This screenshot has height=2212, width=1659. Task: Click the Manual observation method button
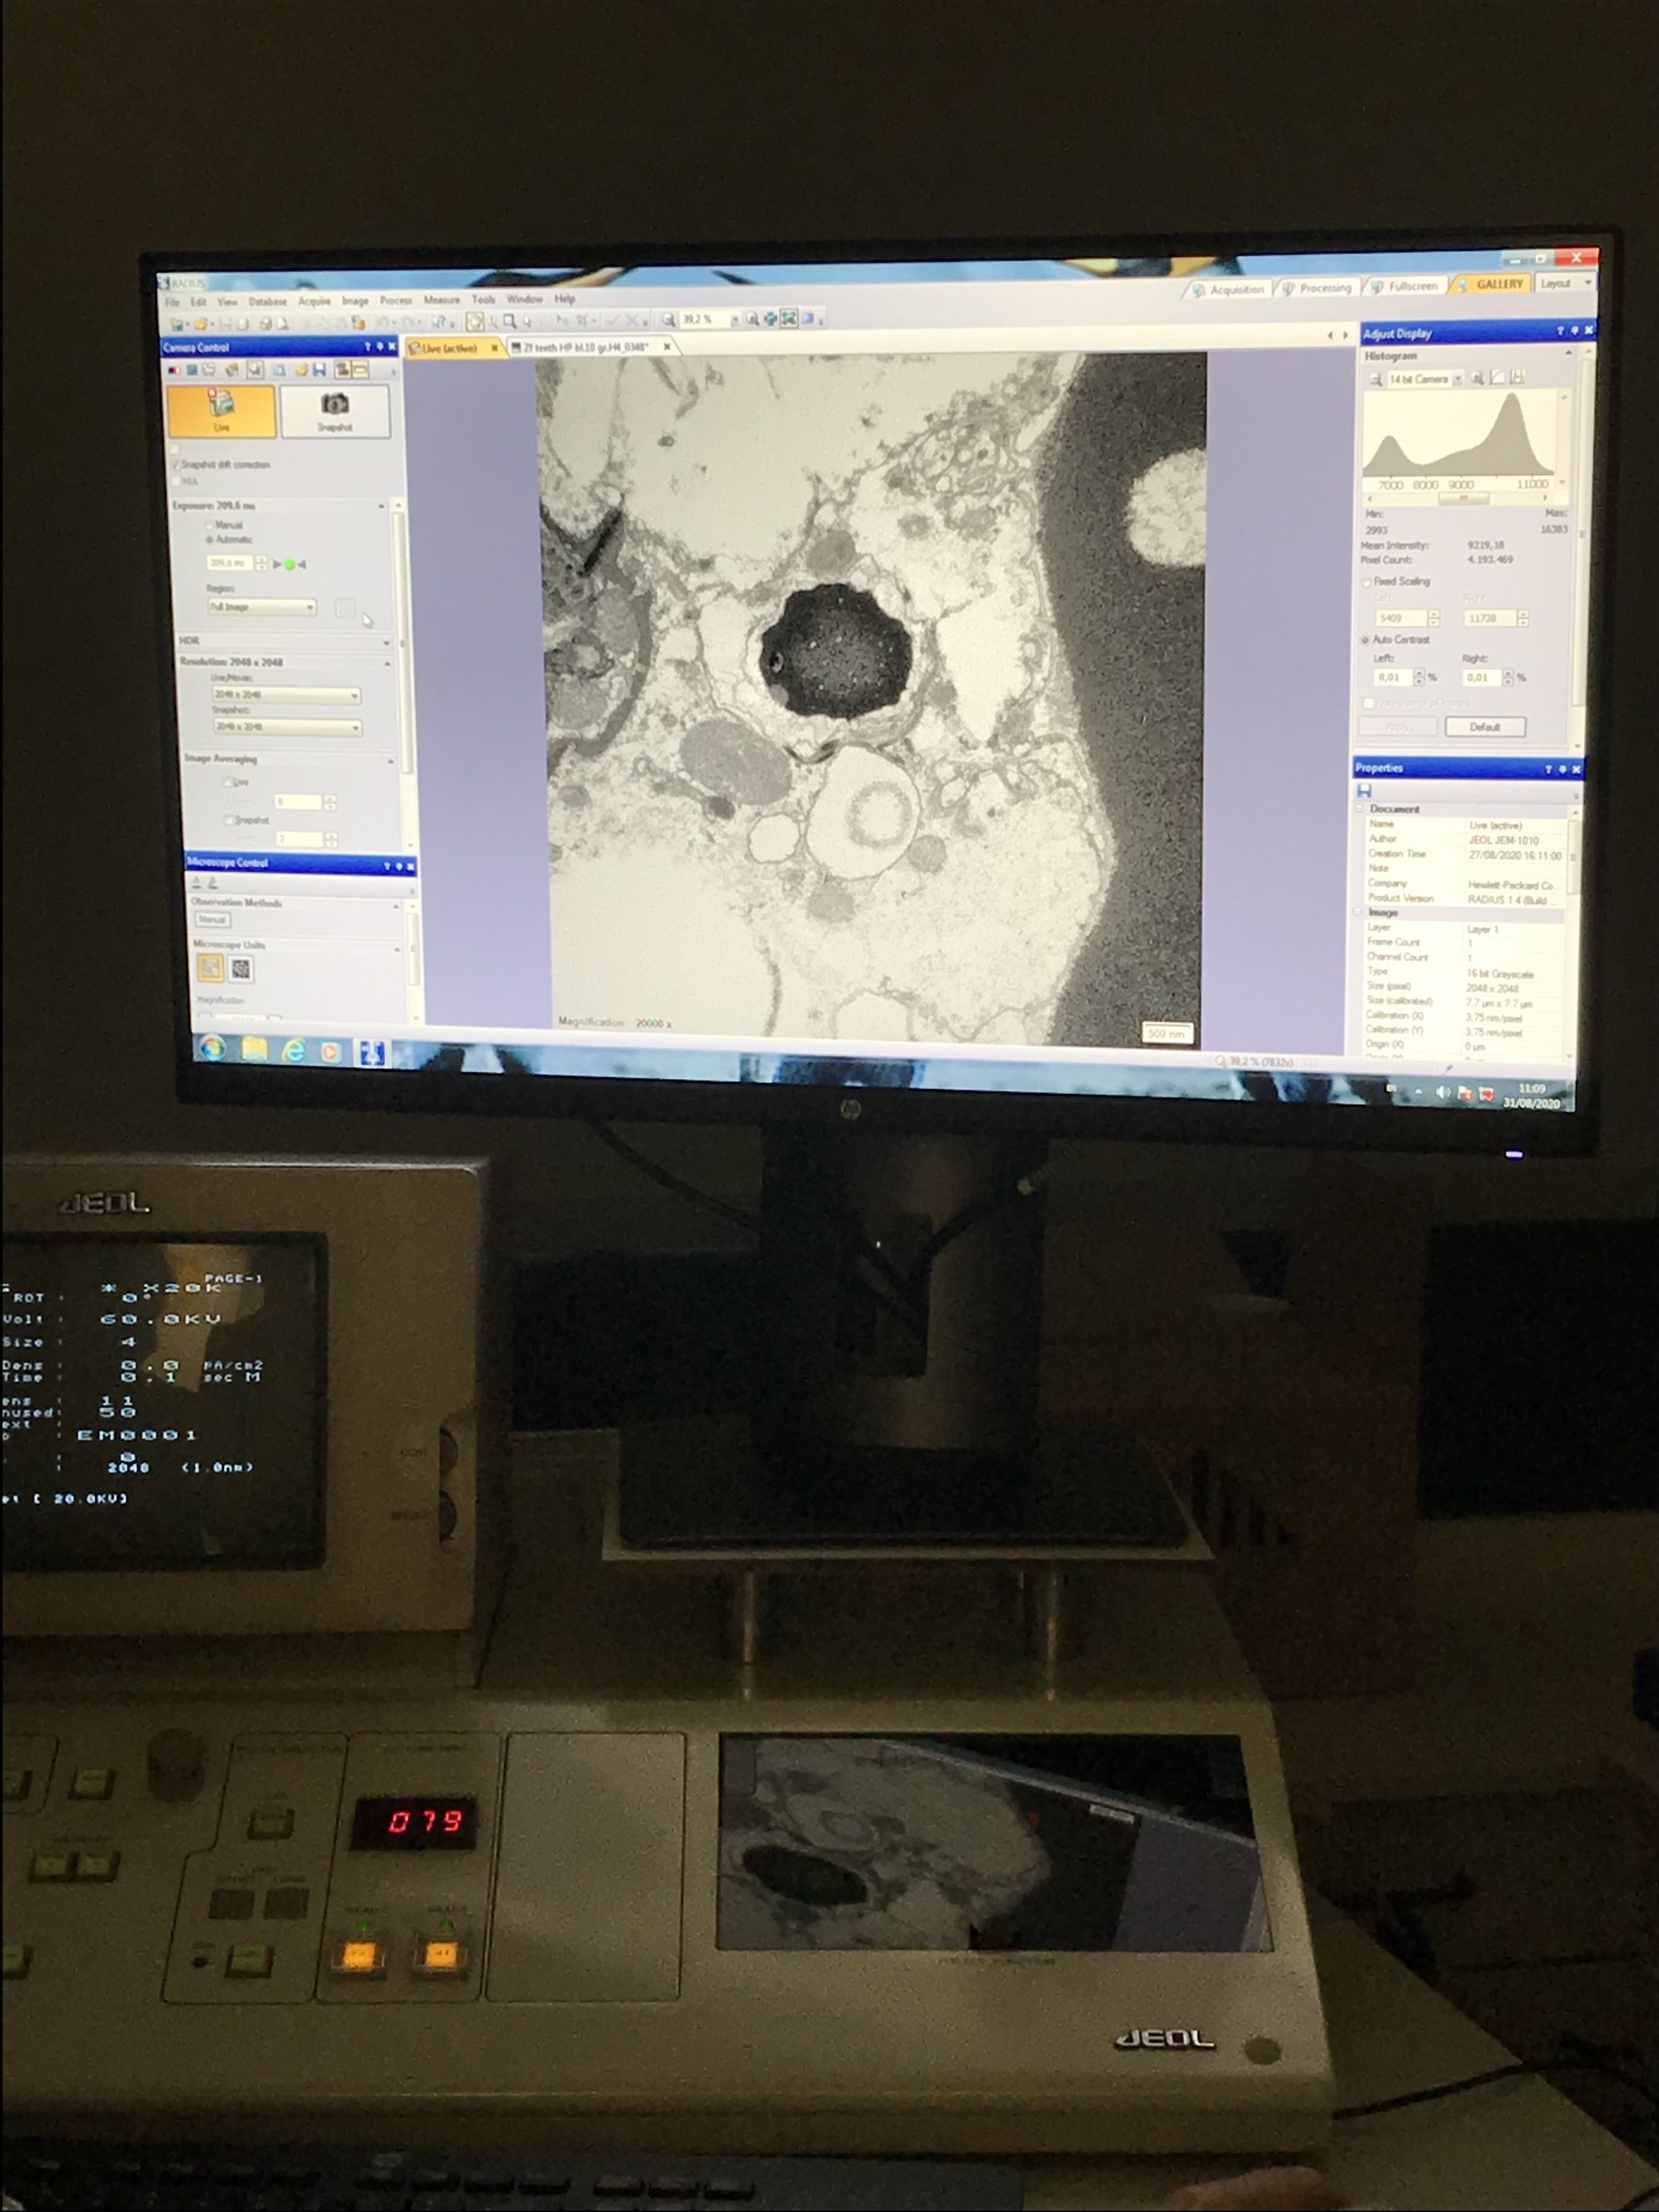(212, 920)
